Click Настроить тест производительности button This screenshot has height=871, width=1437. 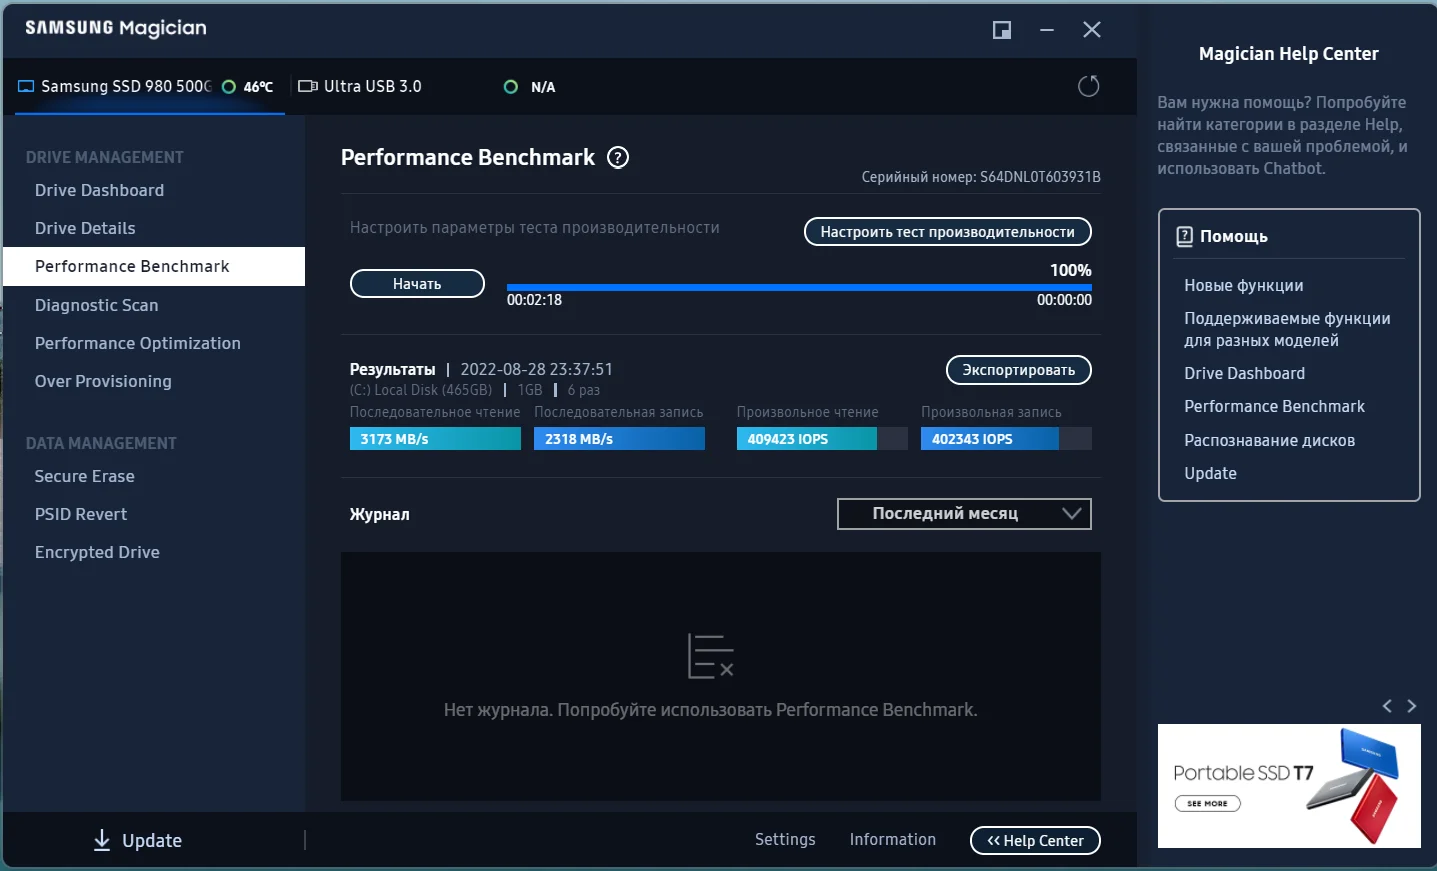948,232
